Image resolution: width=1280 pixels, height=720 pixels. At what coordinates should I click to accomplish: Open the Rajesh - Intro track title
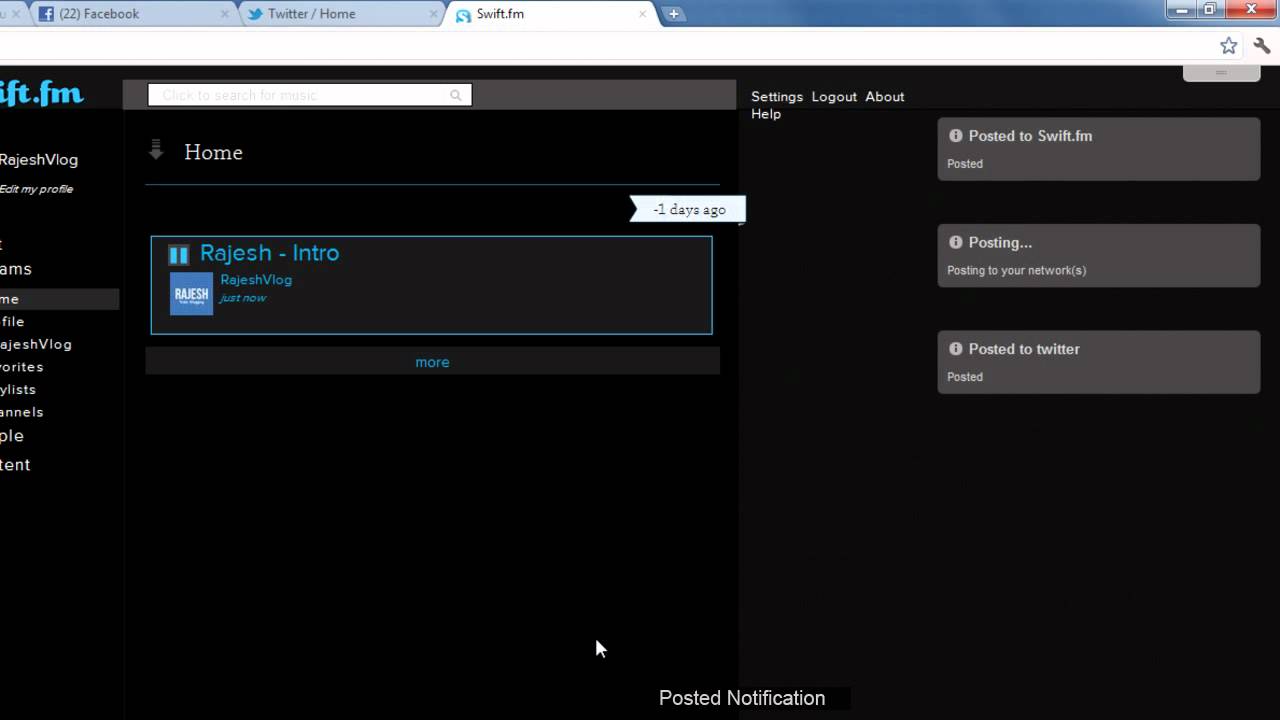click(270, 253)
